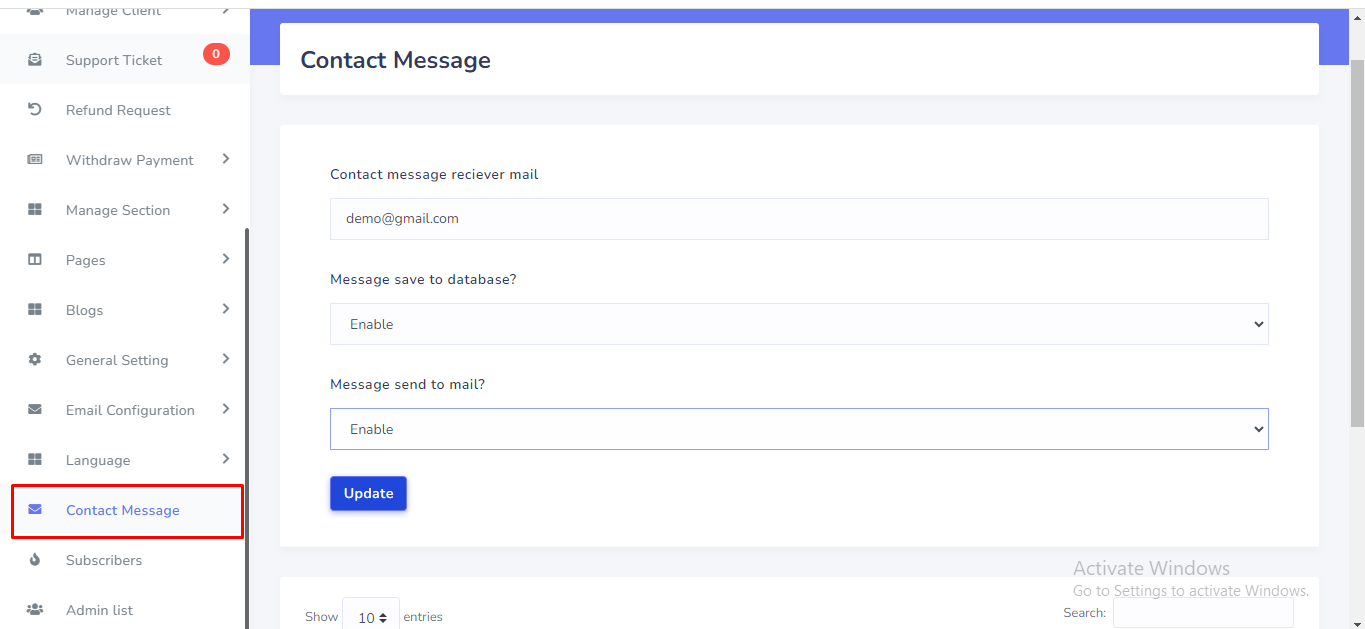Expand the Blogs submenu chevron
1365x629 pixels.
pos(226,309)
